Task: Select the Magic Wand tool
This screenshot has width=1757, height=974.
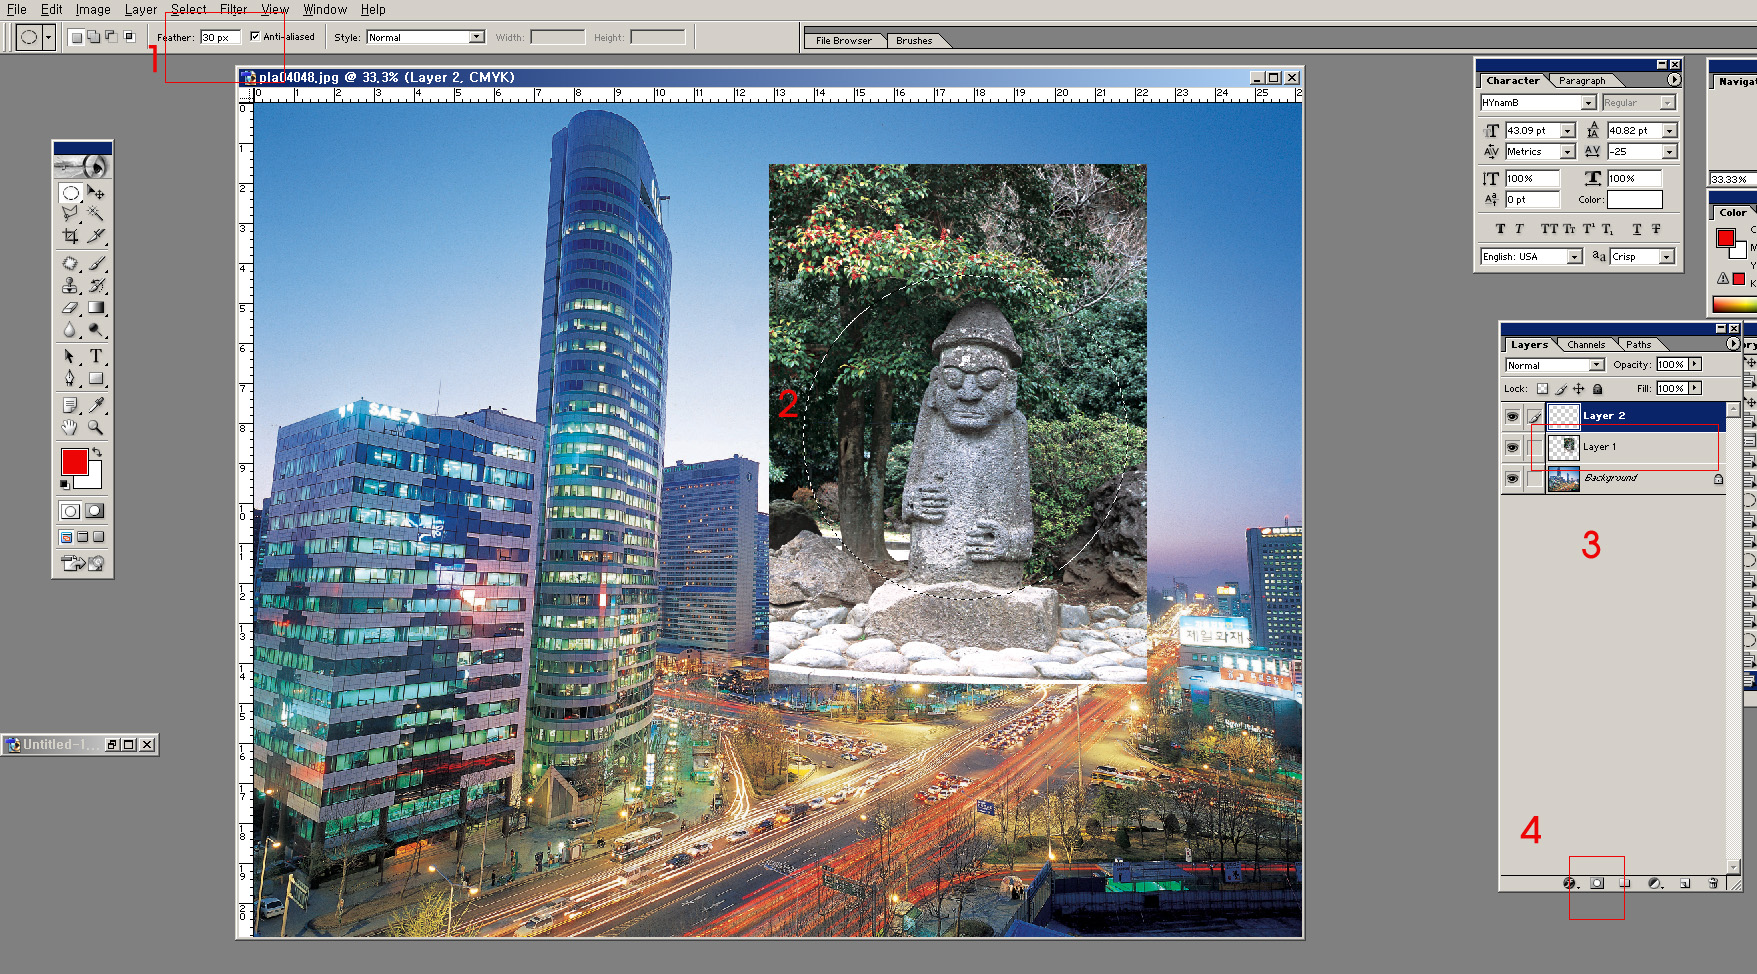Action: [x=96, y=214]
